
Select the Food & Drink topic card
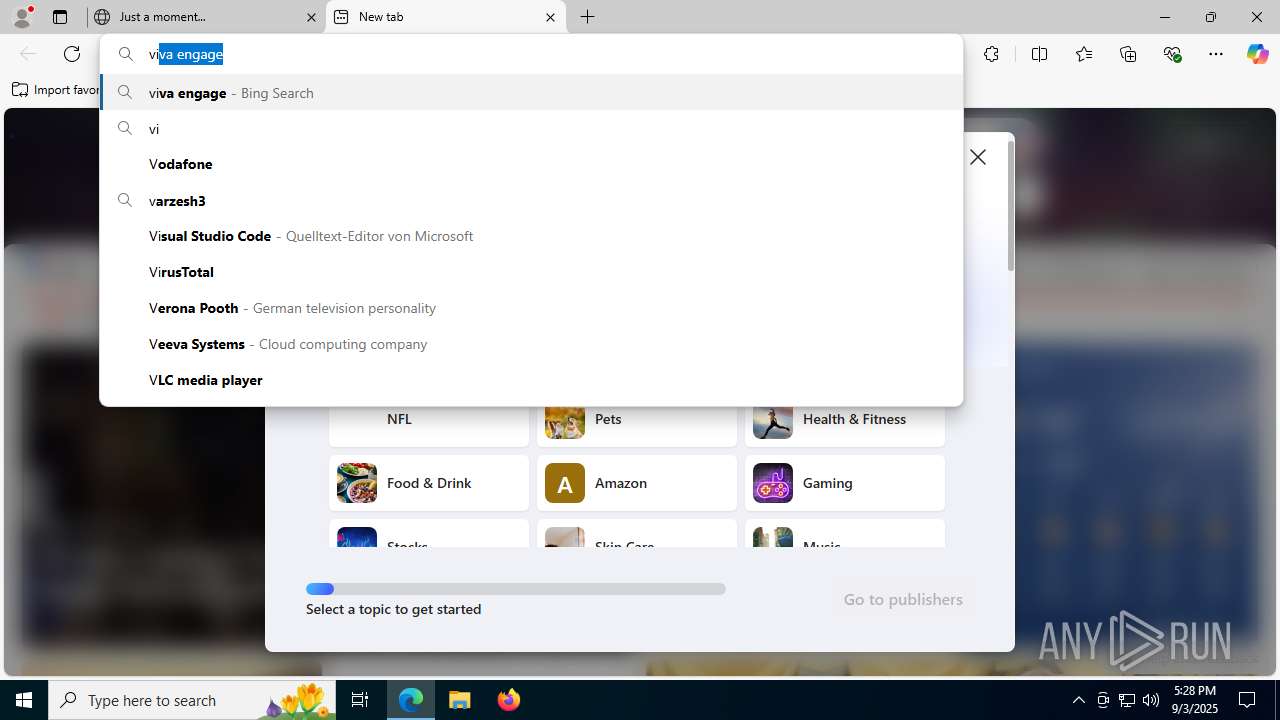coord(429,483)
